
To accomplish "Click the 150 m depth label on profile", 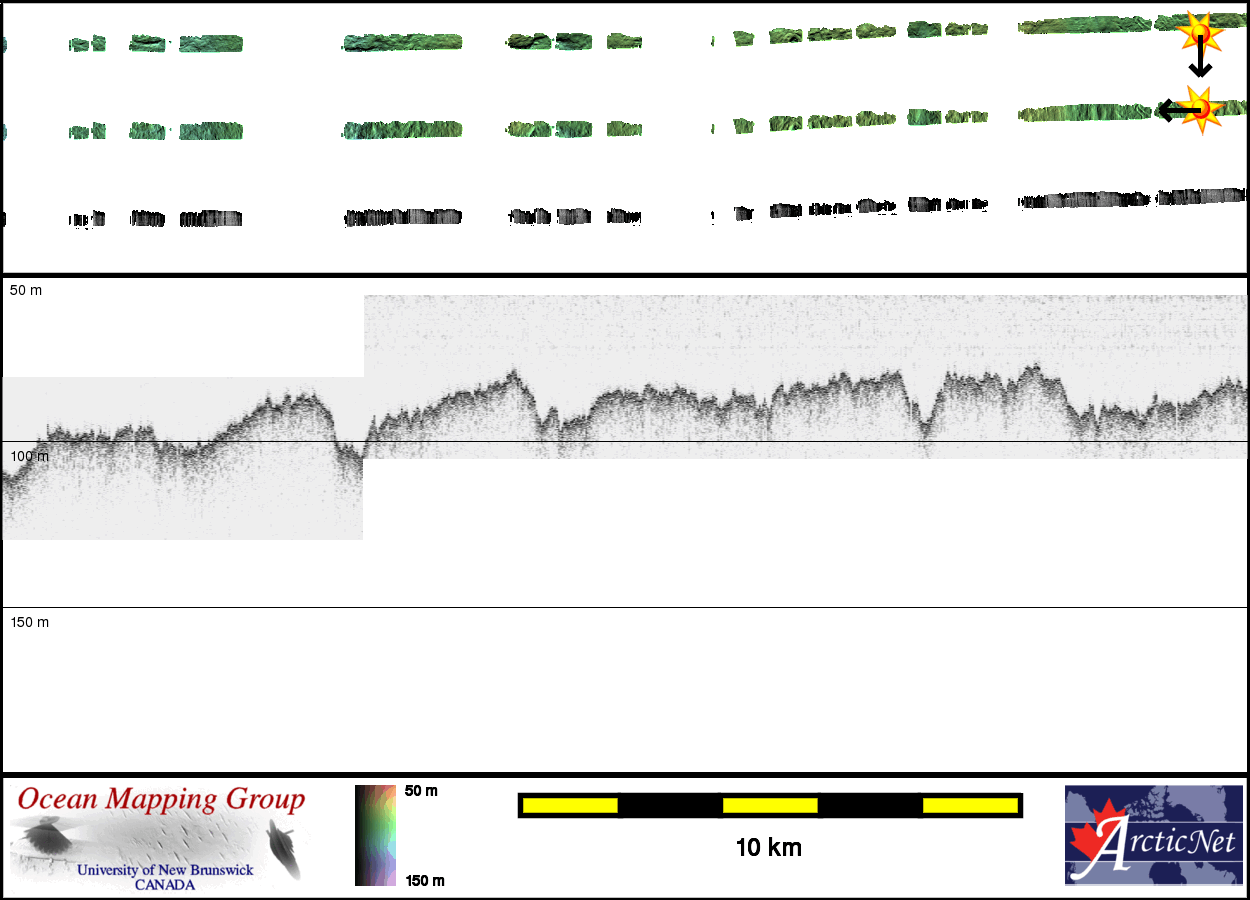I will pyautogui.click(x=30, y=622).
